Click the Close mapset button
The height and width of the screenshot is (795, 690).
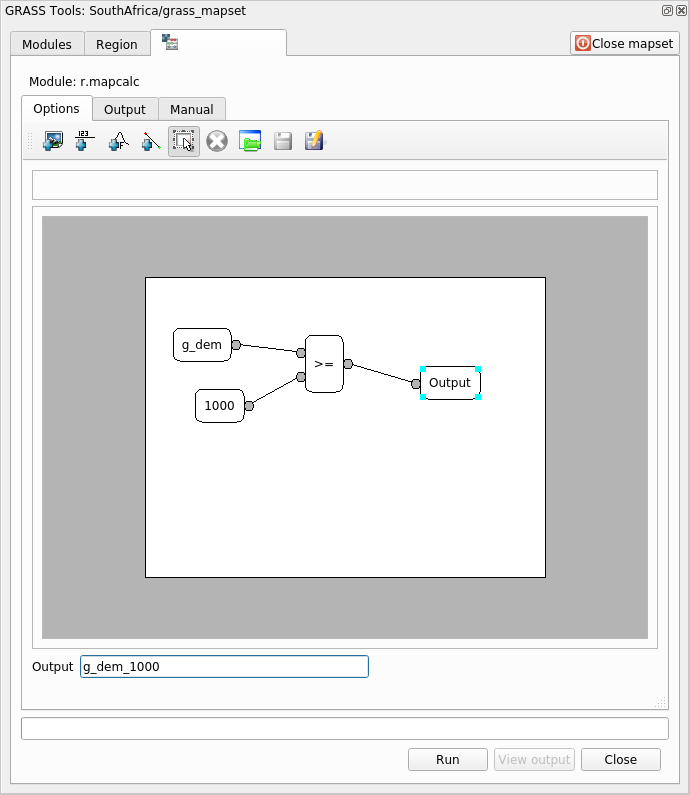point(625,44)
